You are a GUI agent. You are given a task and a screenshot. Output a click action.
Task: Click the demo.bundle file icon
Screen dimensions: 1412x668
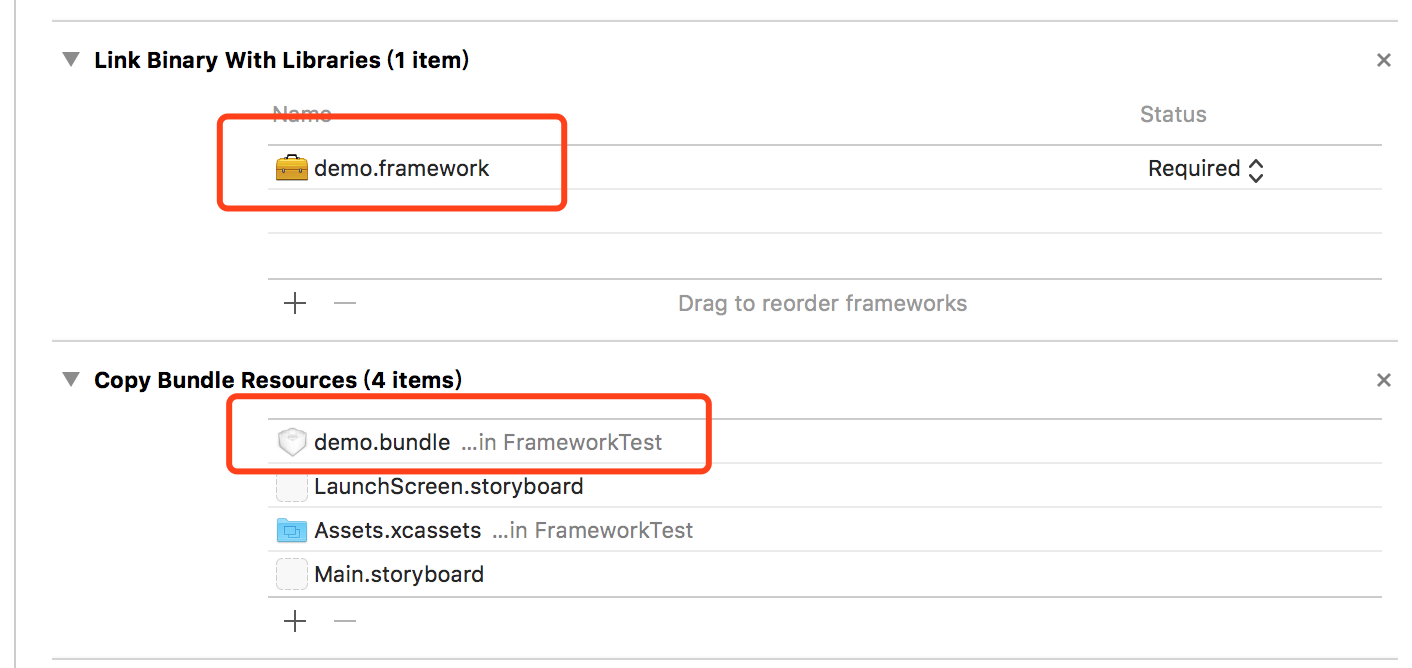coord(292,442)
